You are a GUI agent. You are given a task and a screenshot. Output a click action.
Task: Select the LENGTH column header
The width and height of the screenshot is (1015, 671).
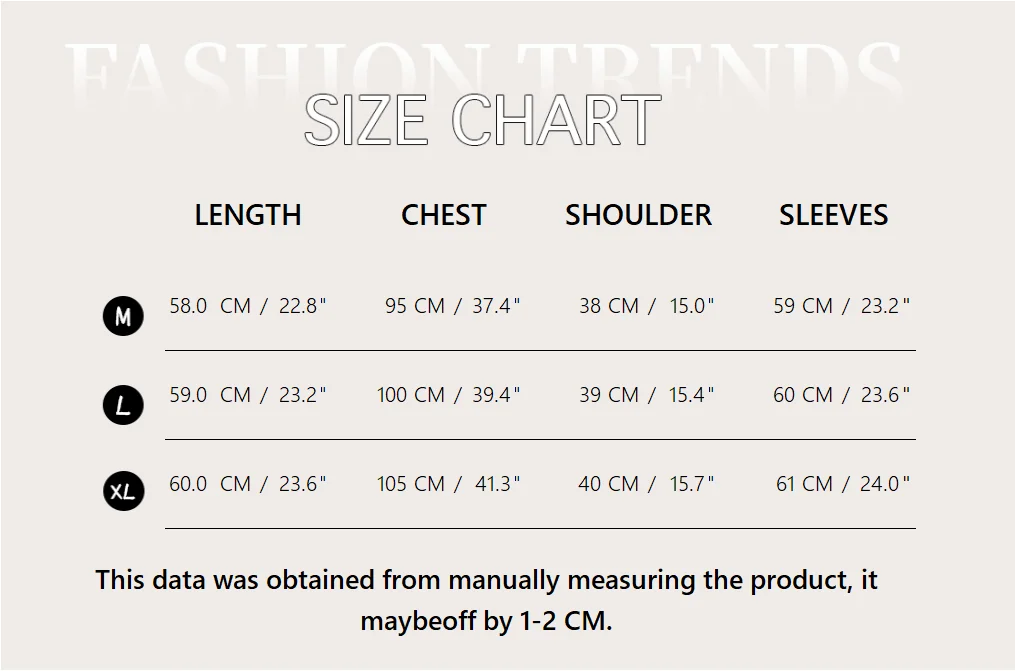tap(248, 215)
